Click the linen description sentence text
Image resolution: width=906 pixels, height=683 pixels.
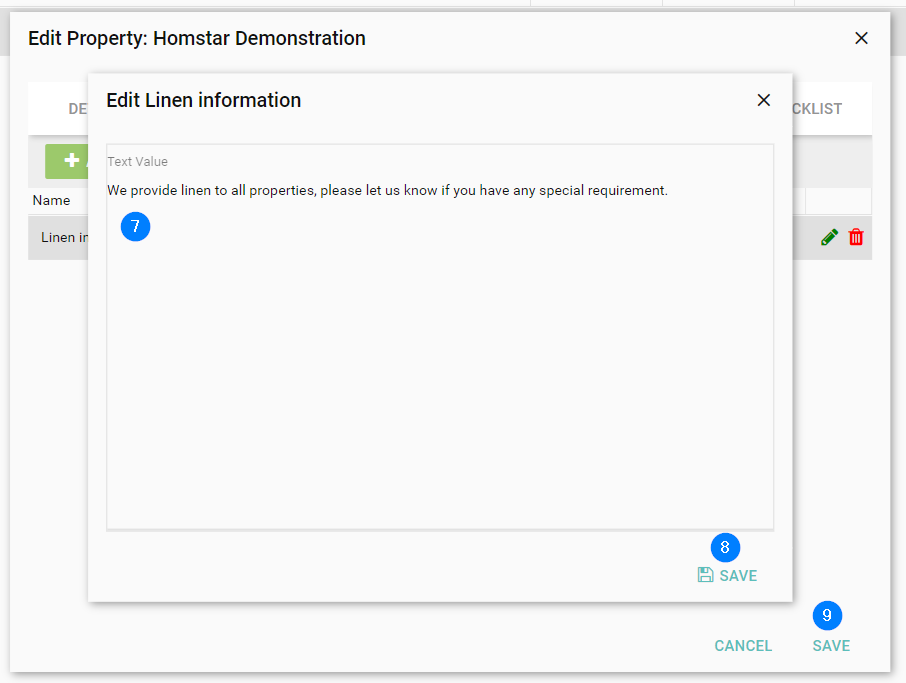pos(387,190)
